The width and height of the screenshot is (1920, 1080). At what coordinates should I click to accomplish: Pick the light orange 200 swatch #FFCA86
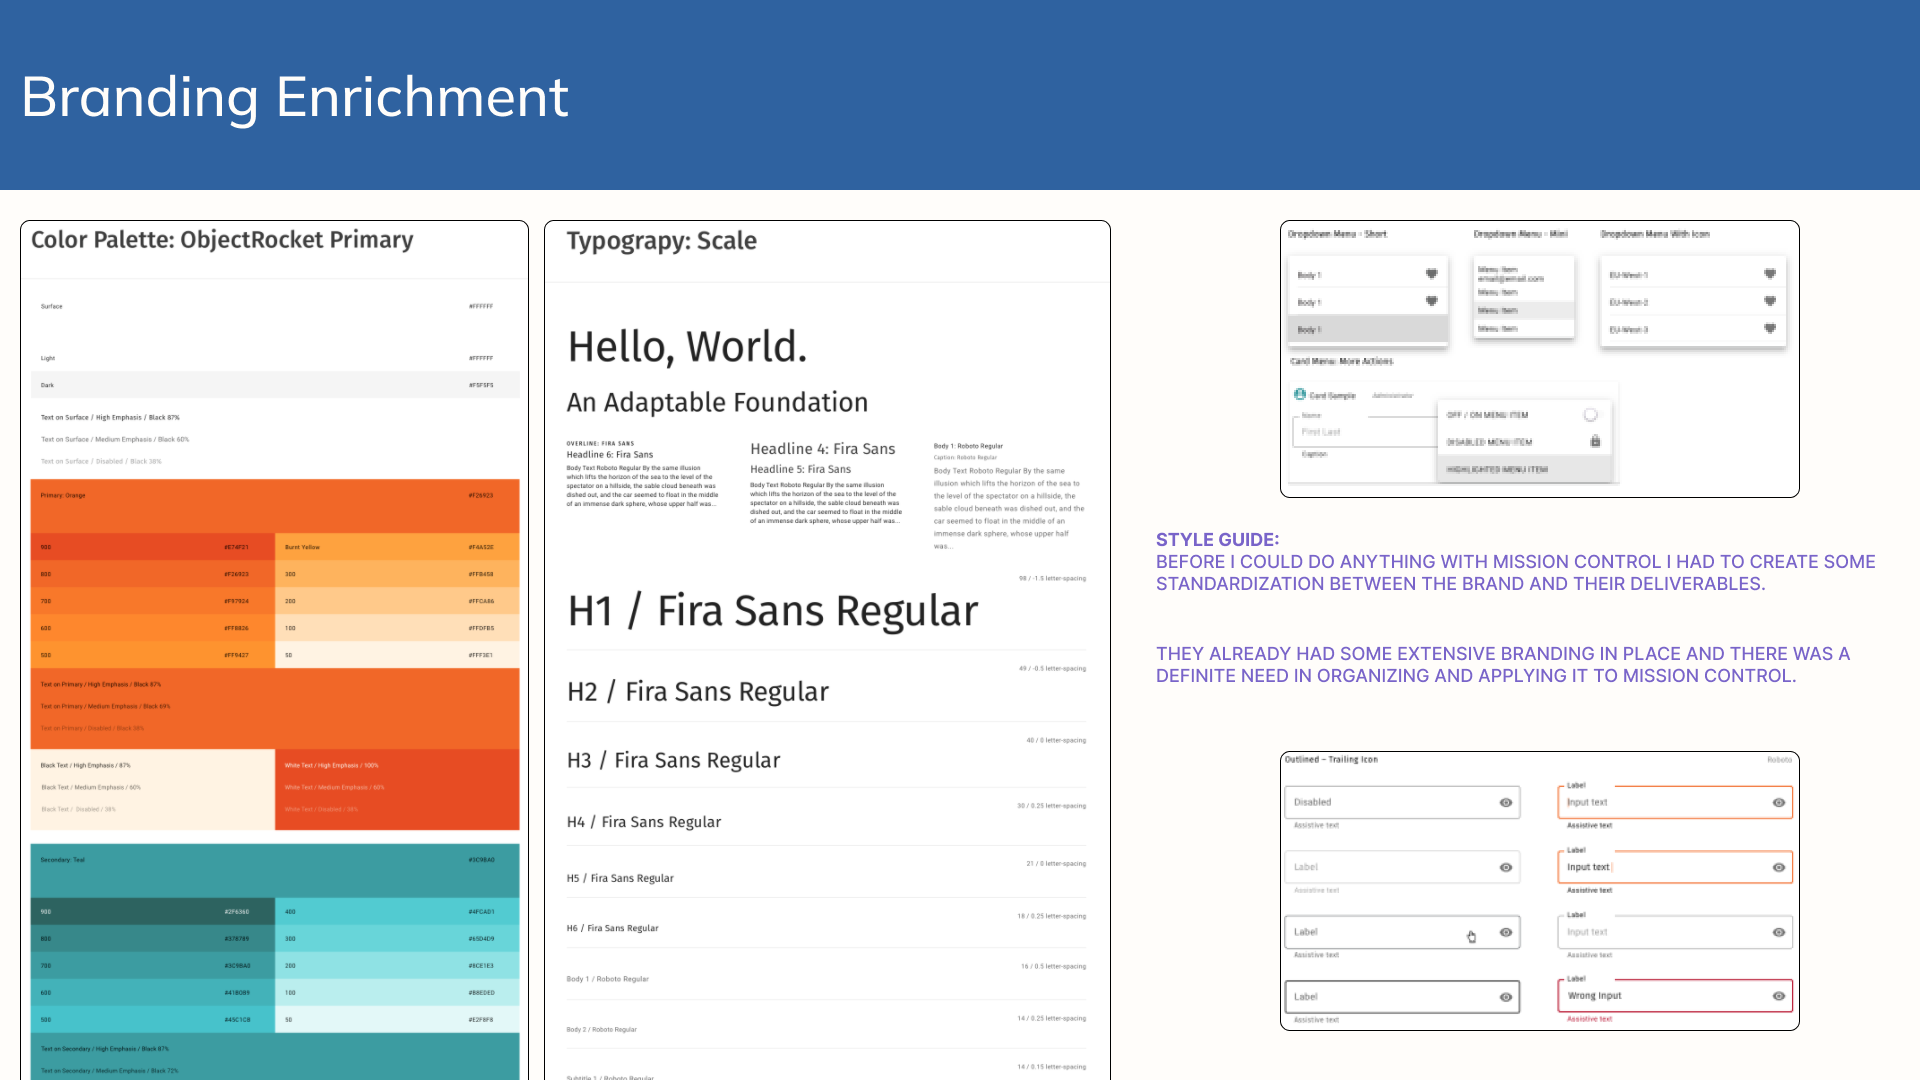tap(397, 601)
